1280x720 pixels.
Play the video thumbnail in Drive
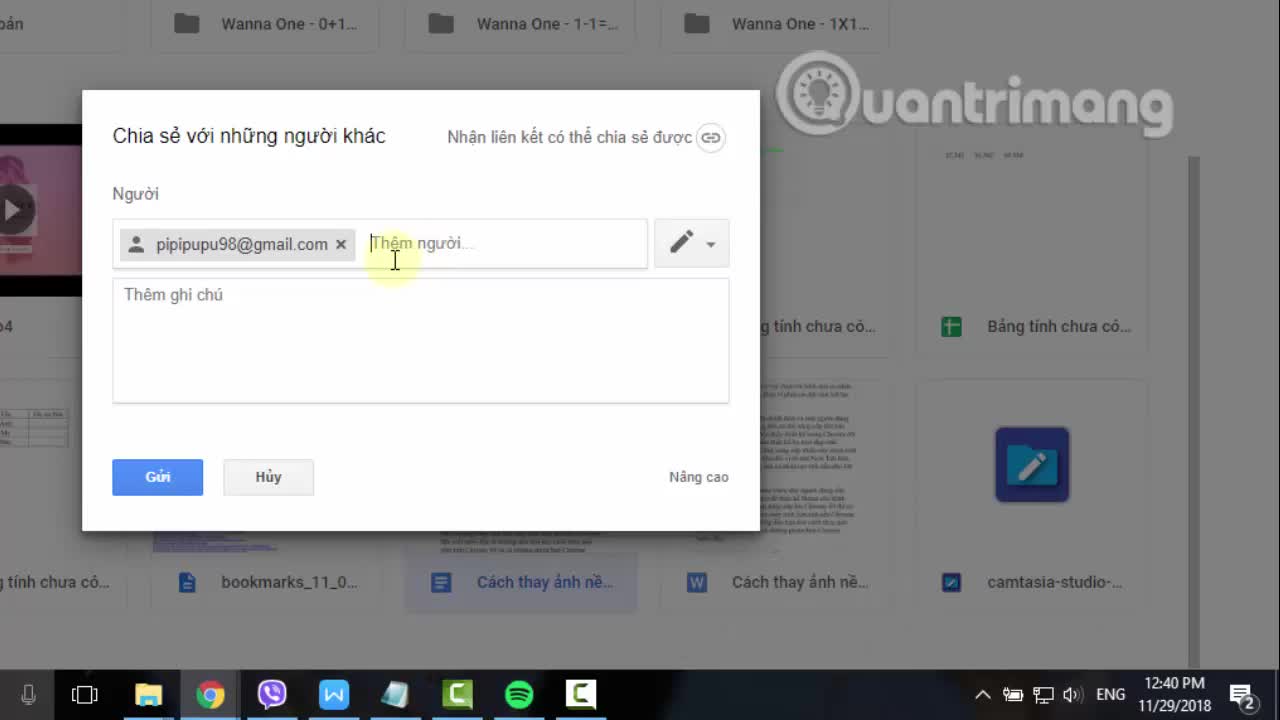14,211
